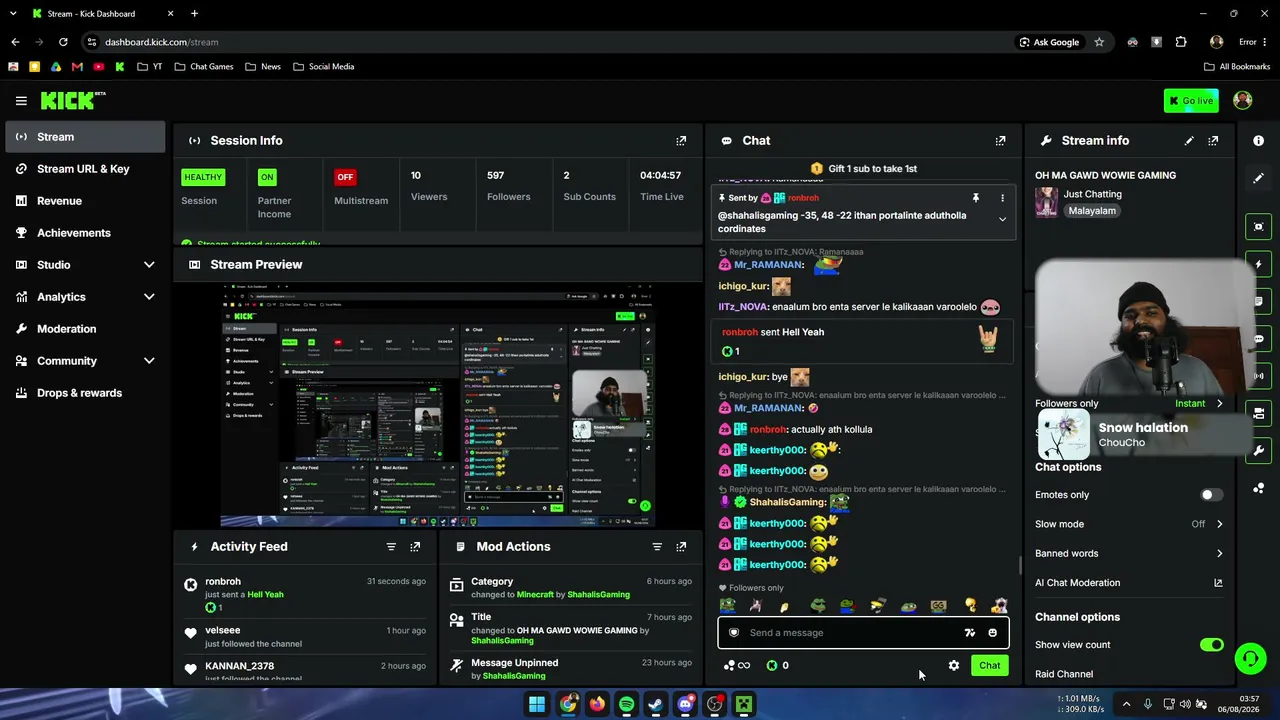Open Steam from the taskbar
The image size is (1280, 720).
coord(655,704)
